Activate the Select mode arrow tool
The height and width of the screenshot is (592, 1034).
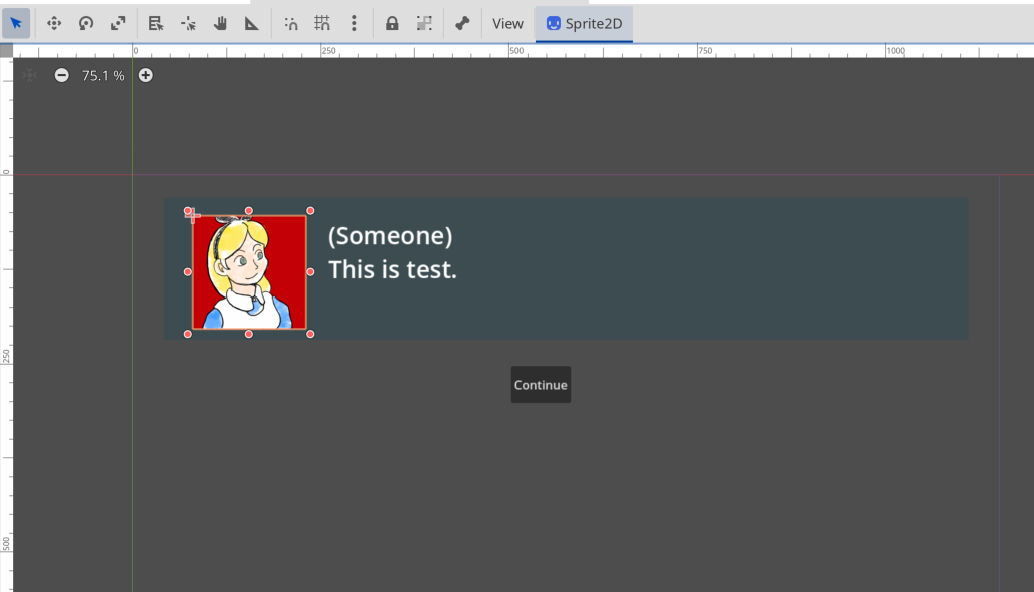pos(16,24)
